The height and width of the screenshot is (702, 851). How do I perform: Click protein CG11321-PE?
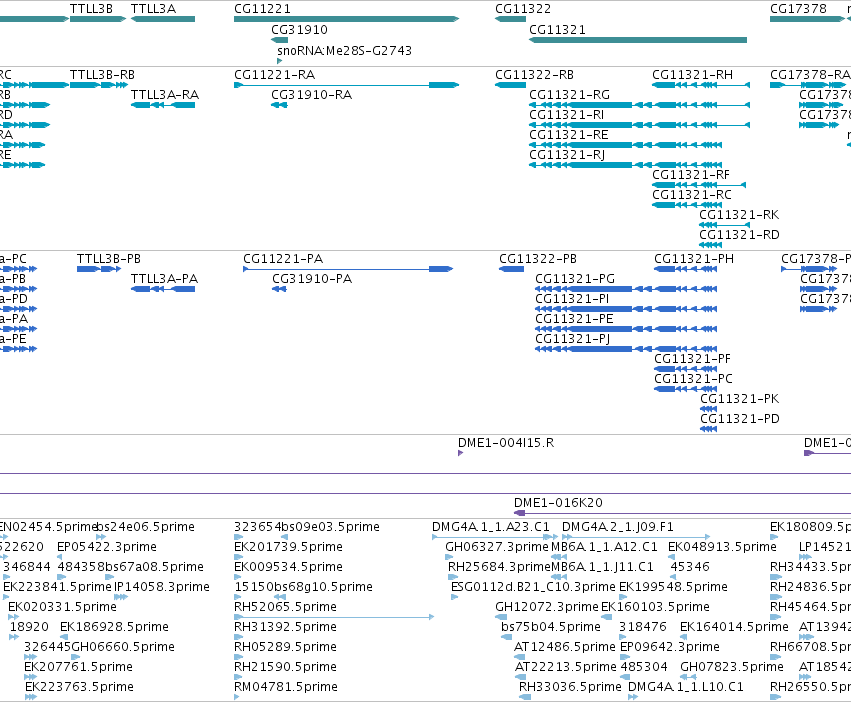(574, 319)
